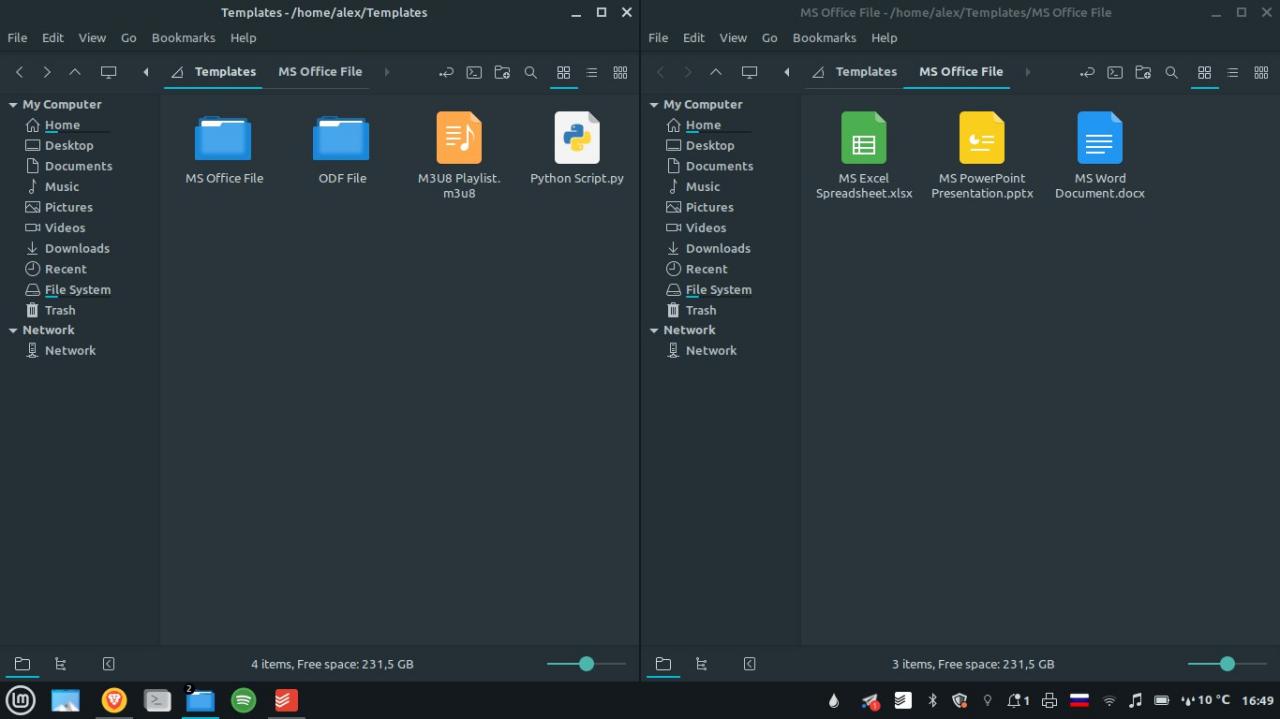Switch left window to list view

point(591,72)
